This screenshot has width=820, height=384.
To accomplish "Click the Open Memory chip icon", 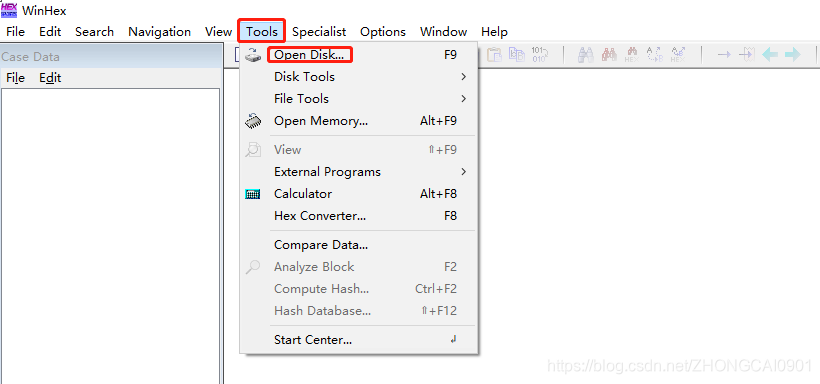I will (x=253, y=121).
